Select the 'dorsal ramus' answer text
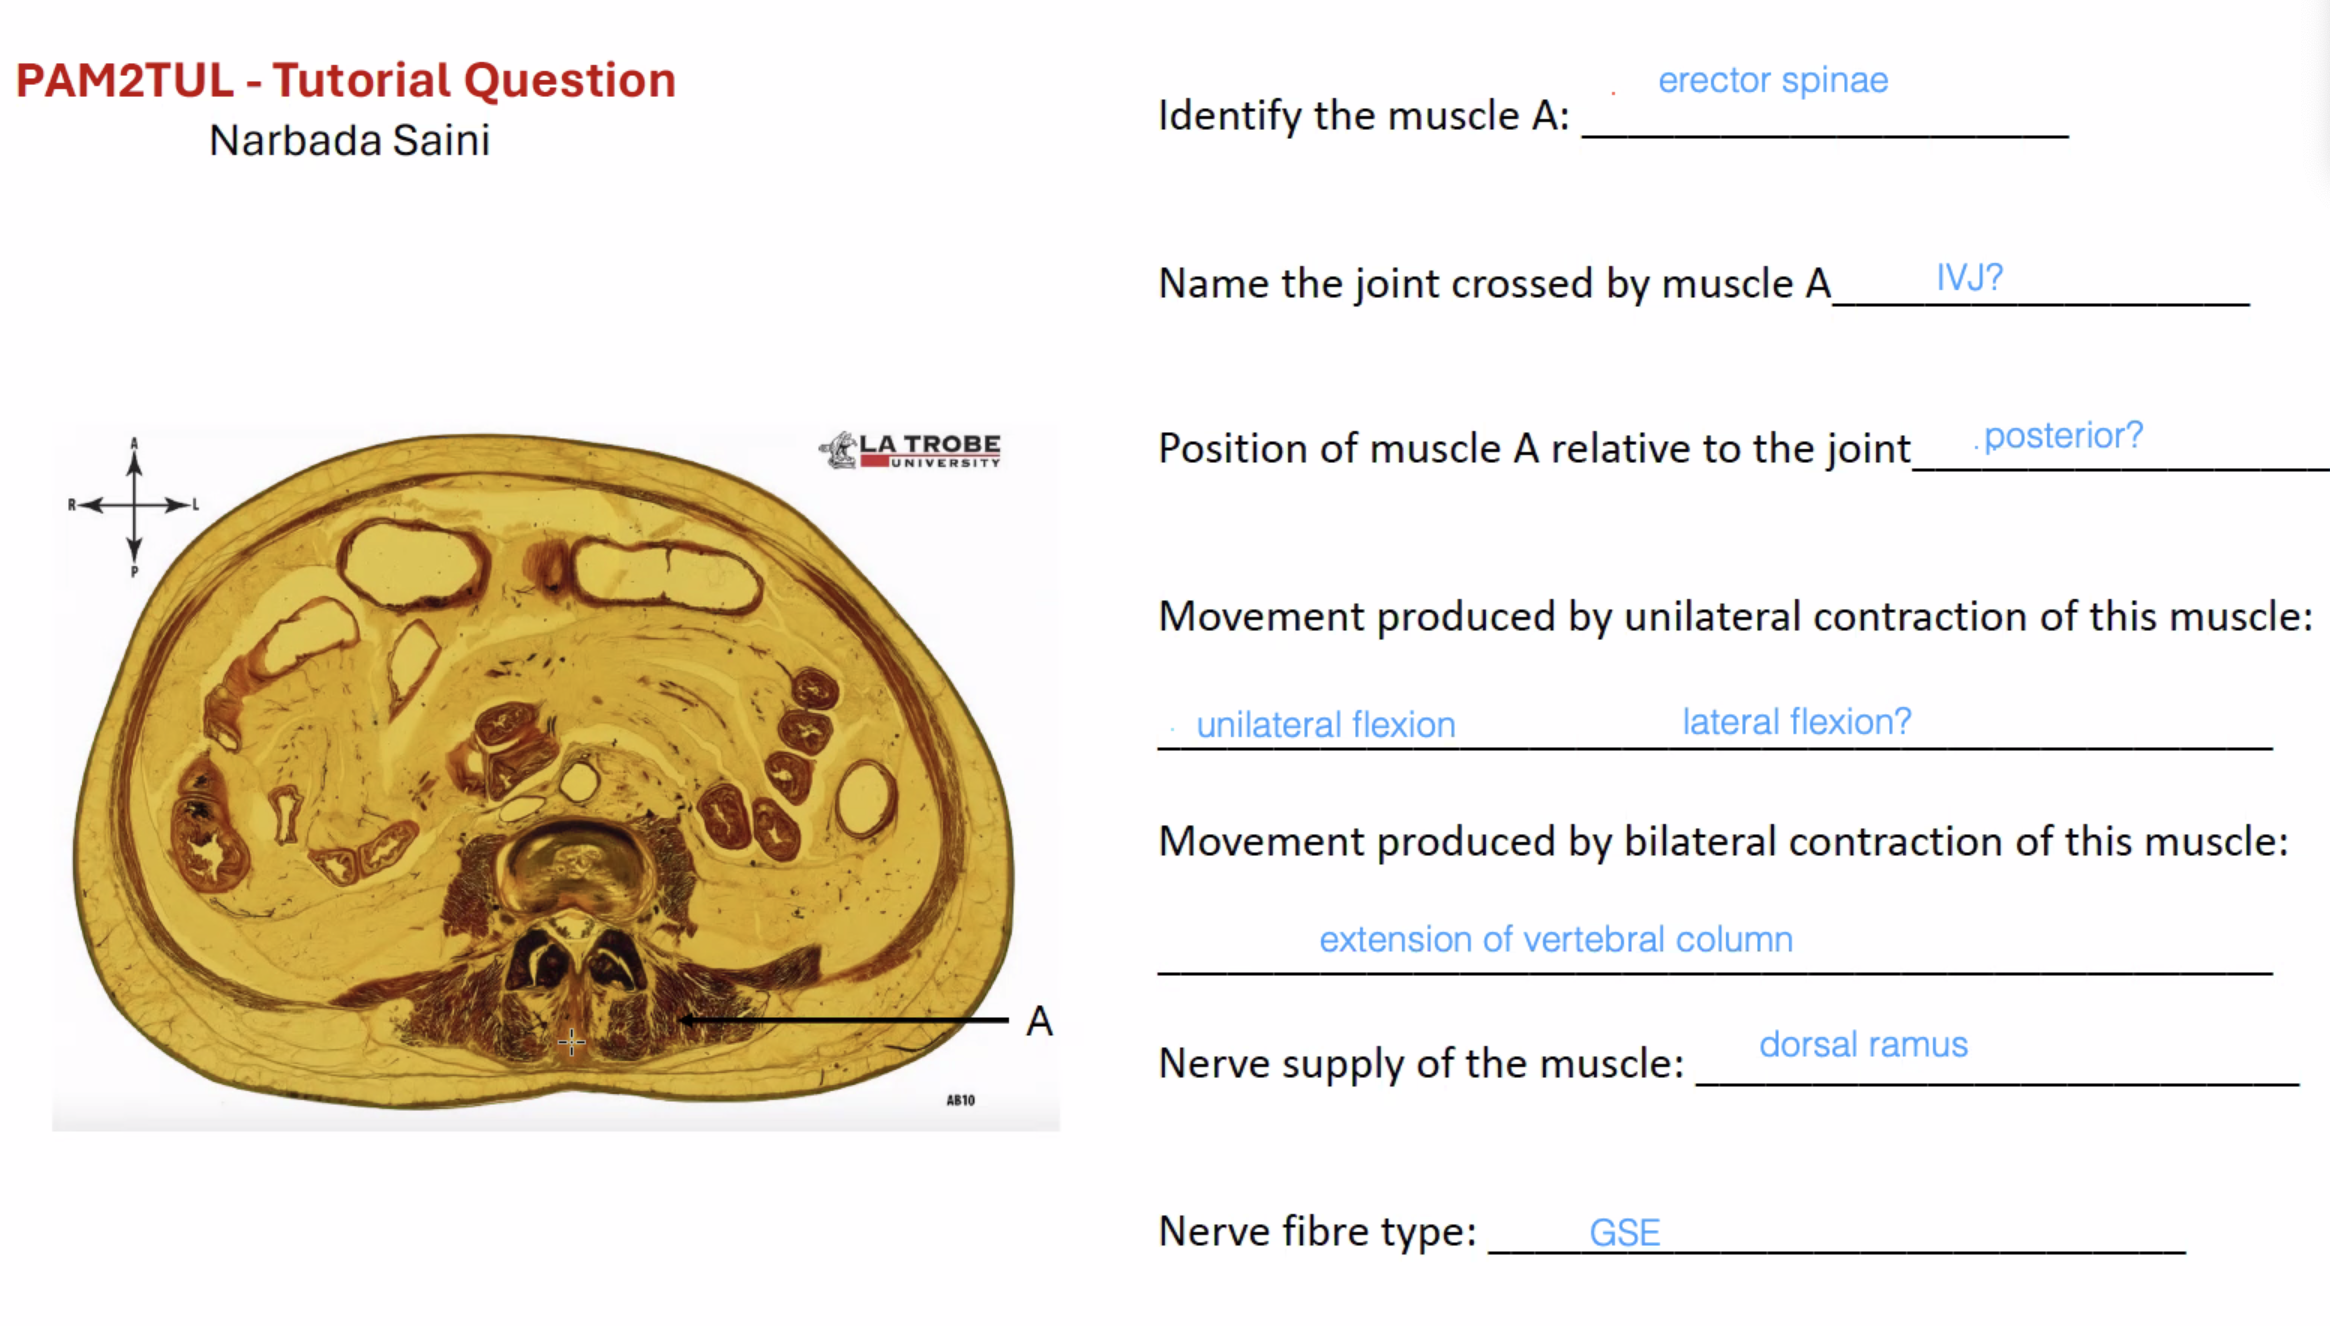Screen dimensions: 2330x1326 pyautogui.click(x=1863, y=1044)
